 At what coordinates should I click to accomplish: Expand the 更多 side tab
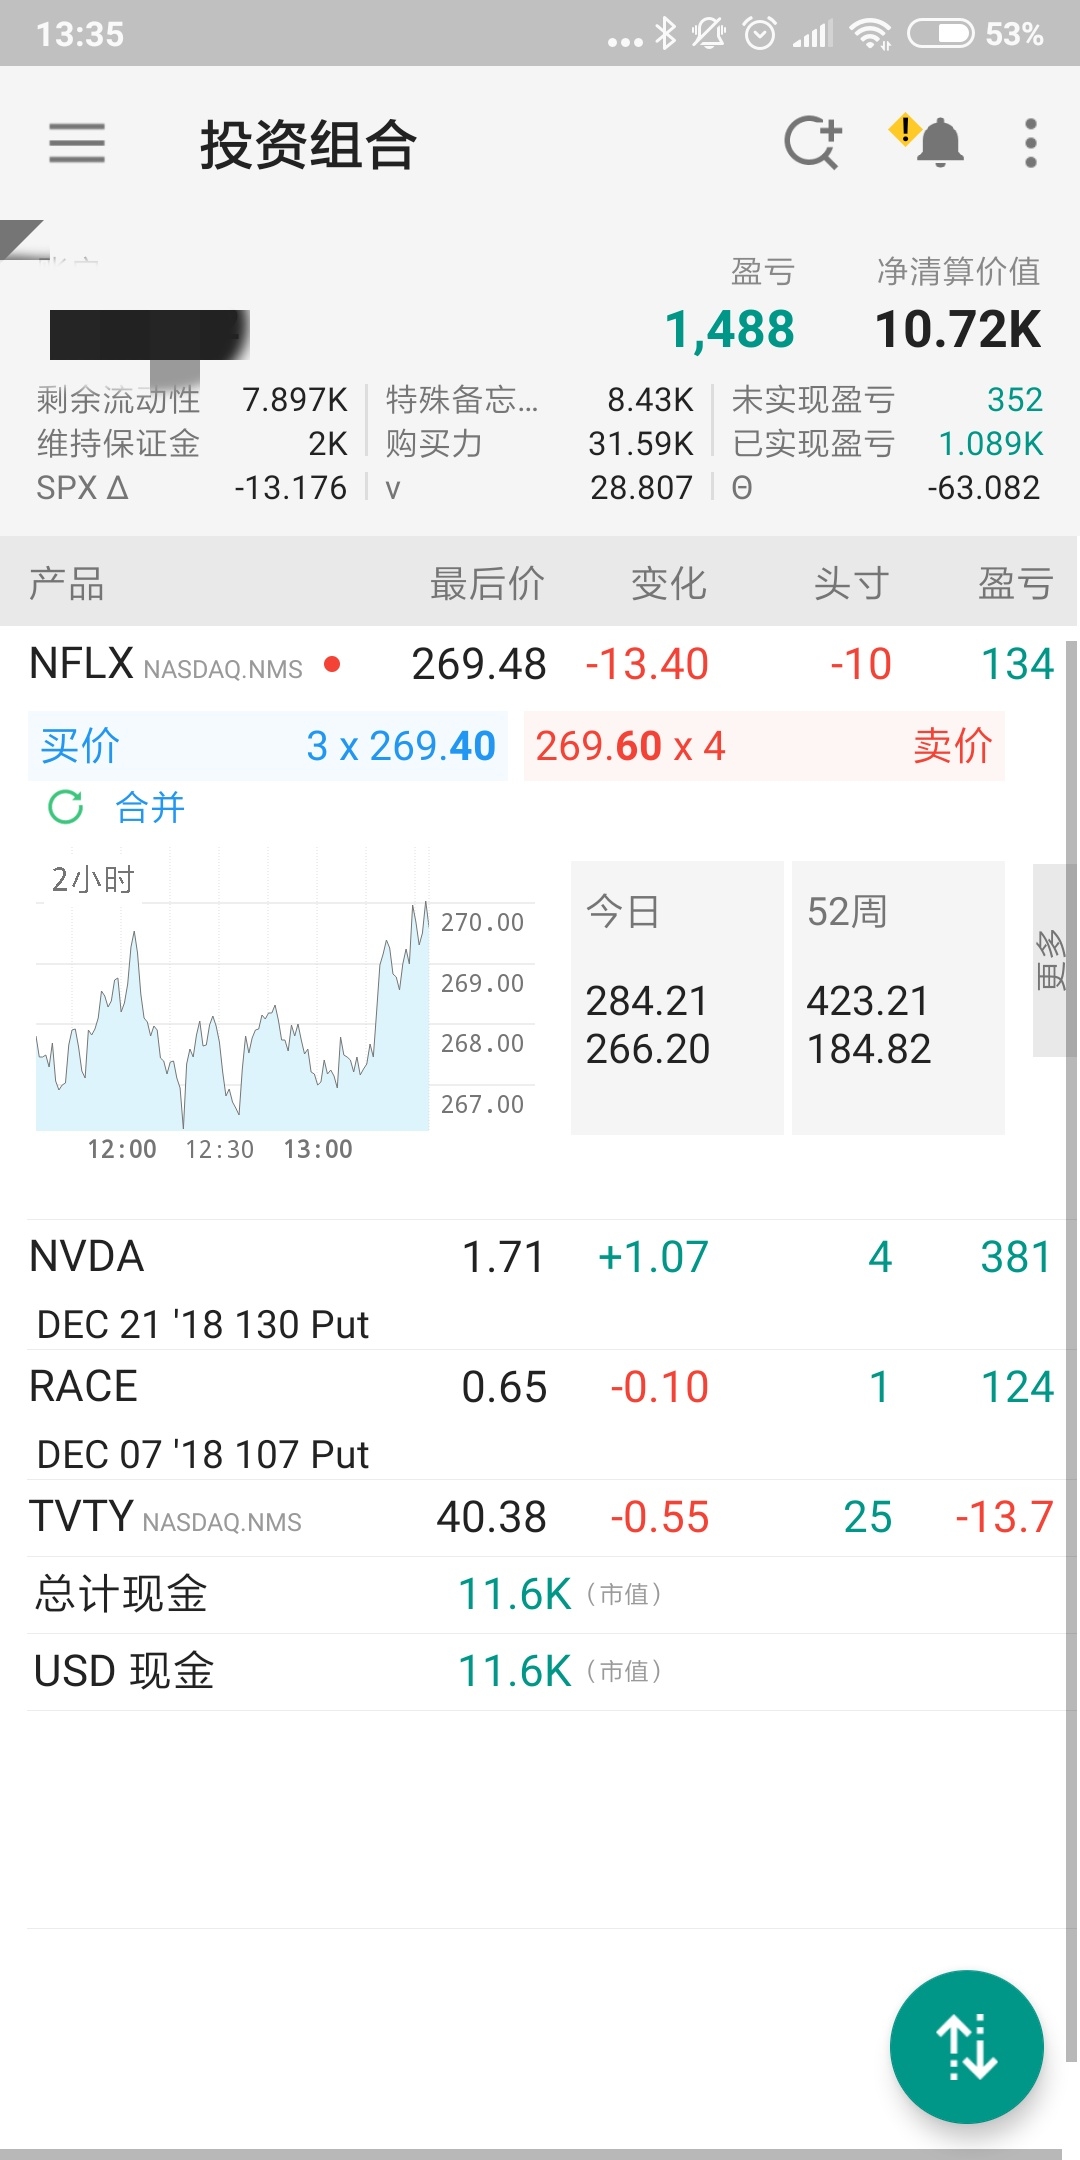click(1052, 960)
